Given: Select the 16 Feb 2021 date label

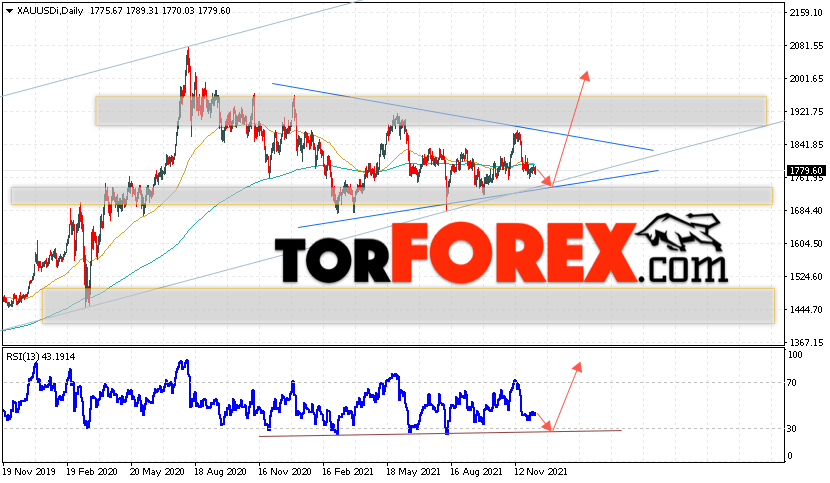Looking at the screenshot, I should coord(348,471).
